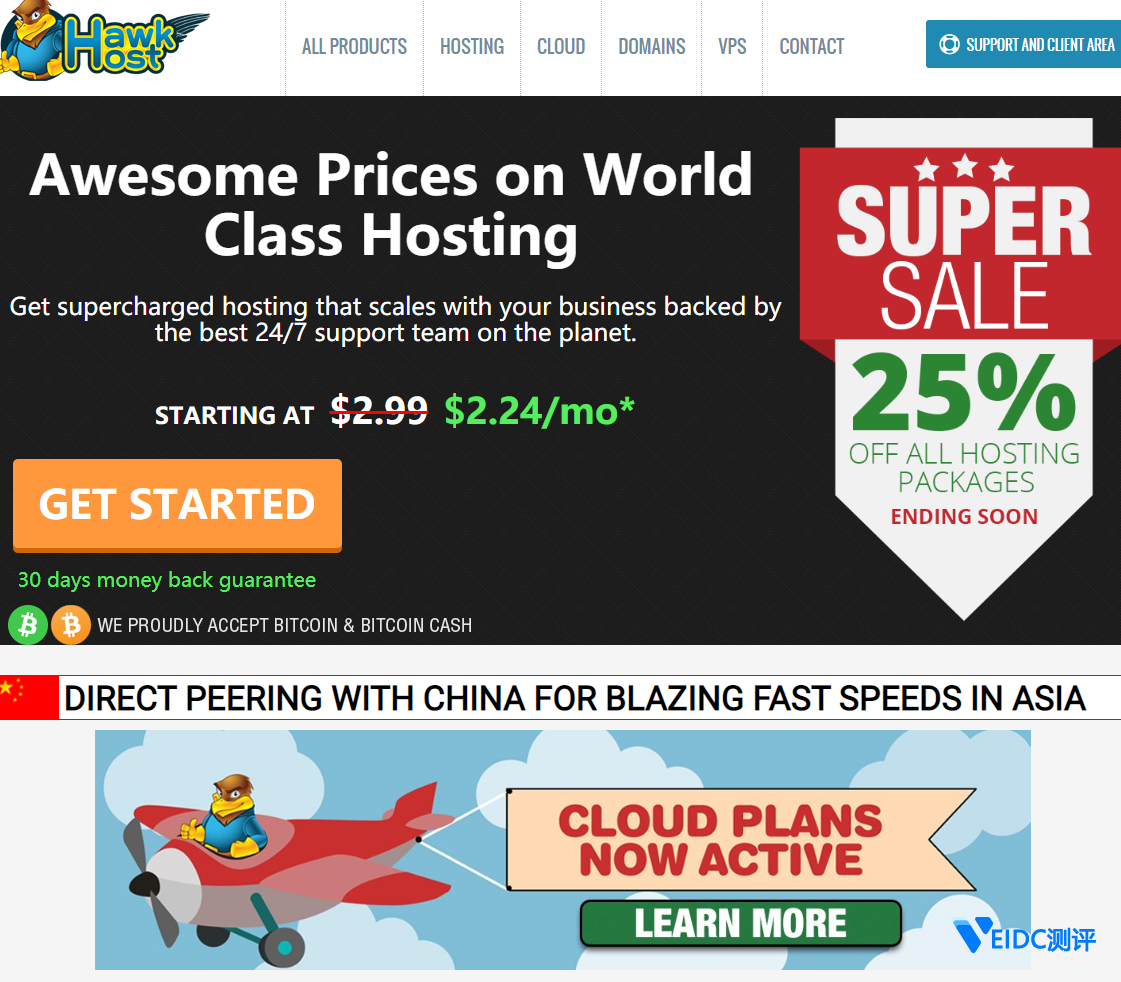Viewport: 1121px width, 982px height.
Task: Click the Direct Peering with China banner
Action: point(560,698)
